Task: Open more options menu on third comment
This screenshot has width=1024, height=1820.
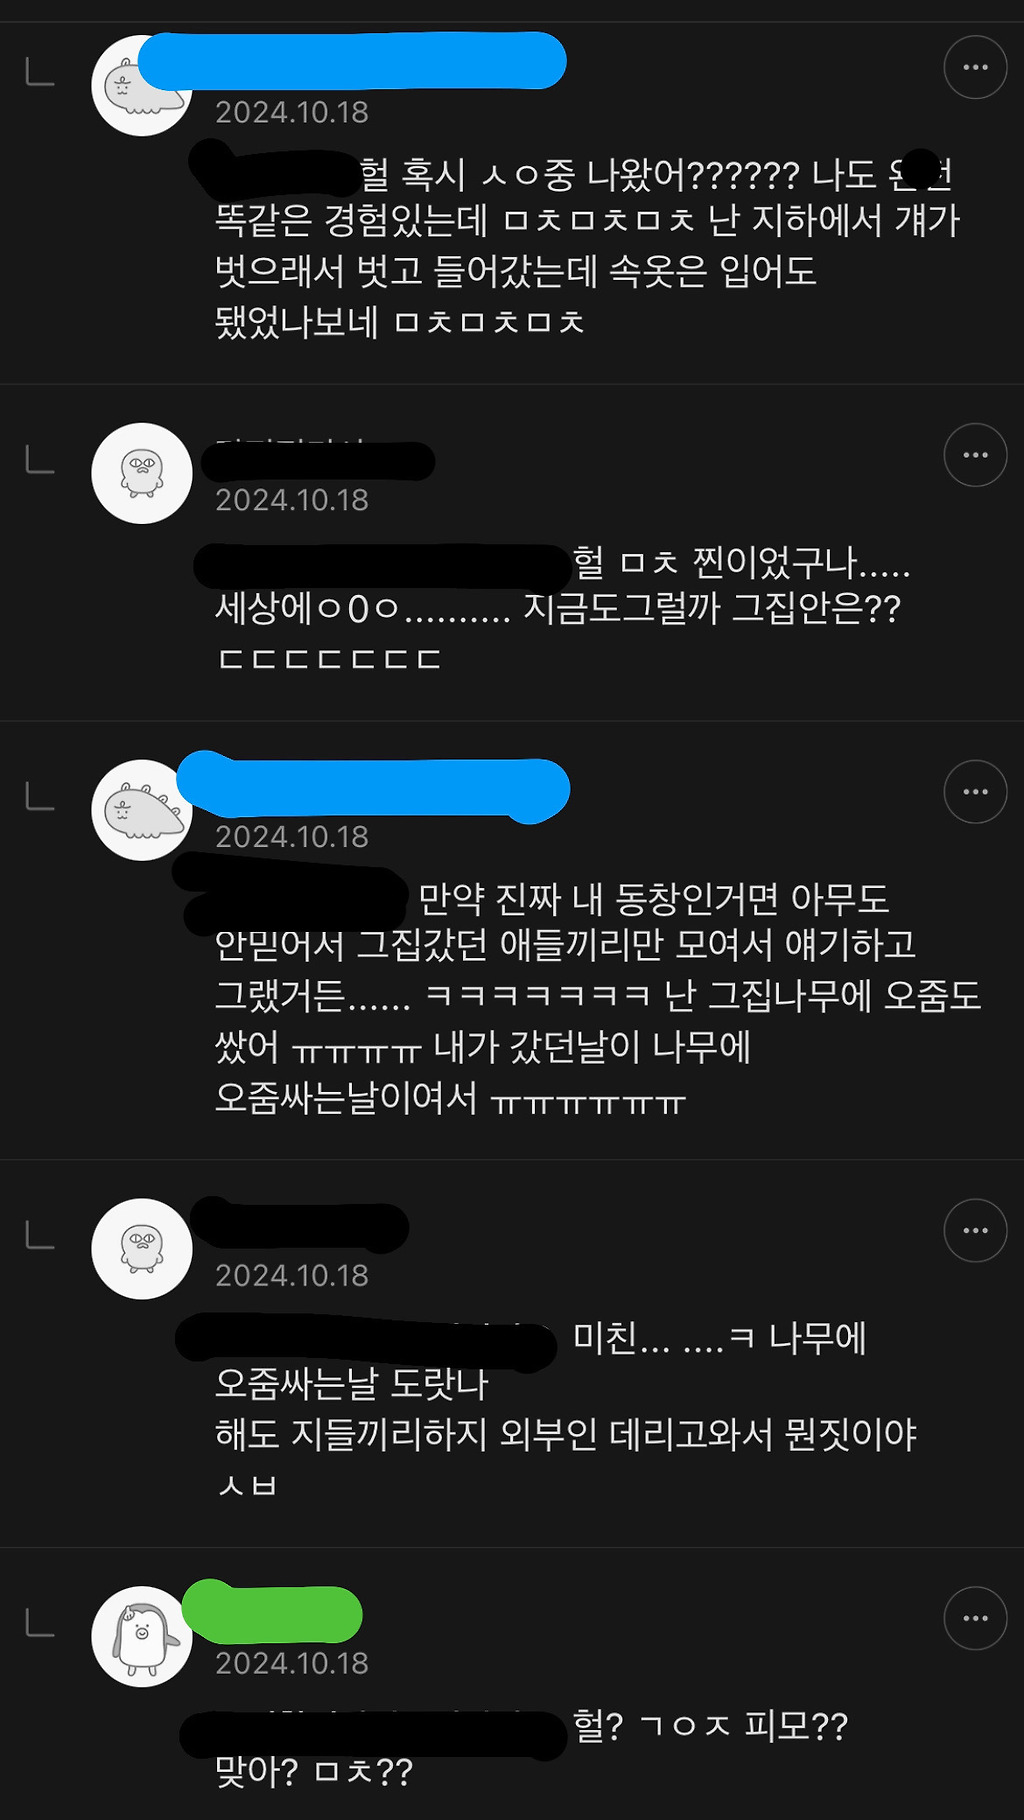Action: pos(975,792)
